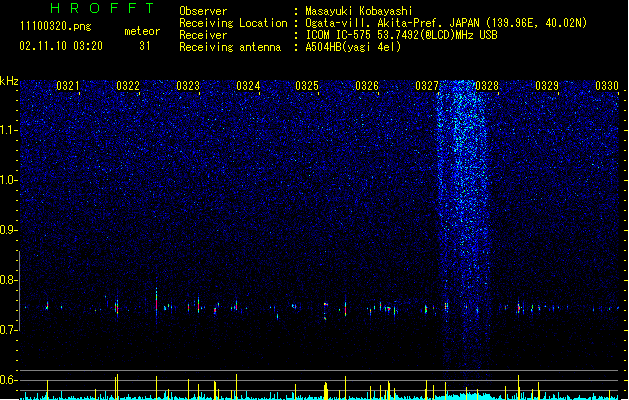The image size is (629, 400).
Task: Click the 0323 time marker
Action: coord(188,86)
